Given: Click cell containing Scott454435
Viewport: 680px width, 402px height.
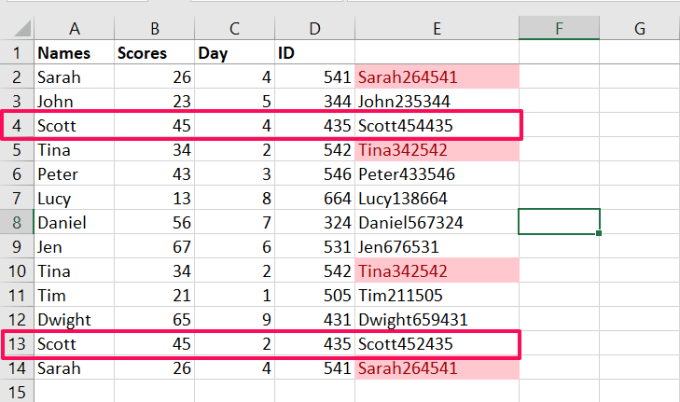Looking at the screenshot, I should [x=437, y=126].
